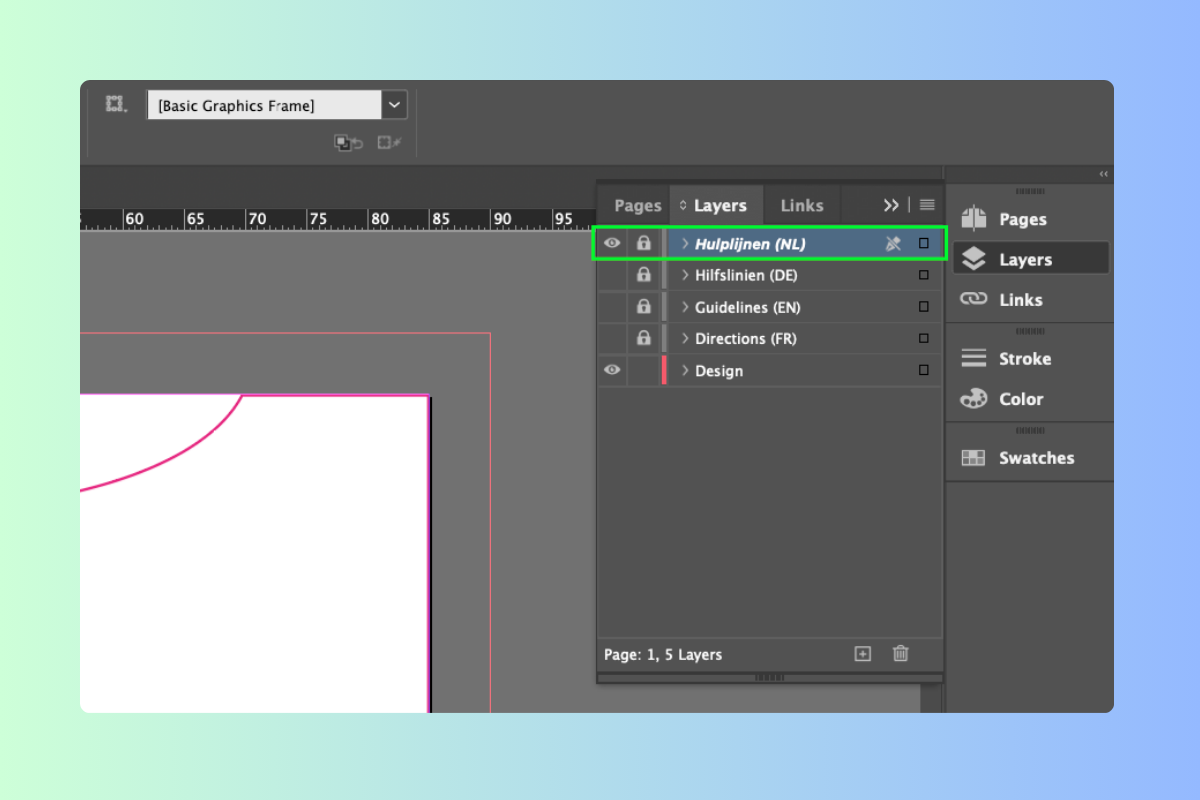1200x800 pixels.
Task: Click the selection square of Guidelines (EN)
Action: (924, 307)
